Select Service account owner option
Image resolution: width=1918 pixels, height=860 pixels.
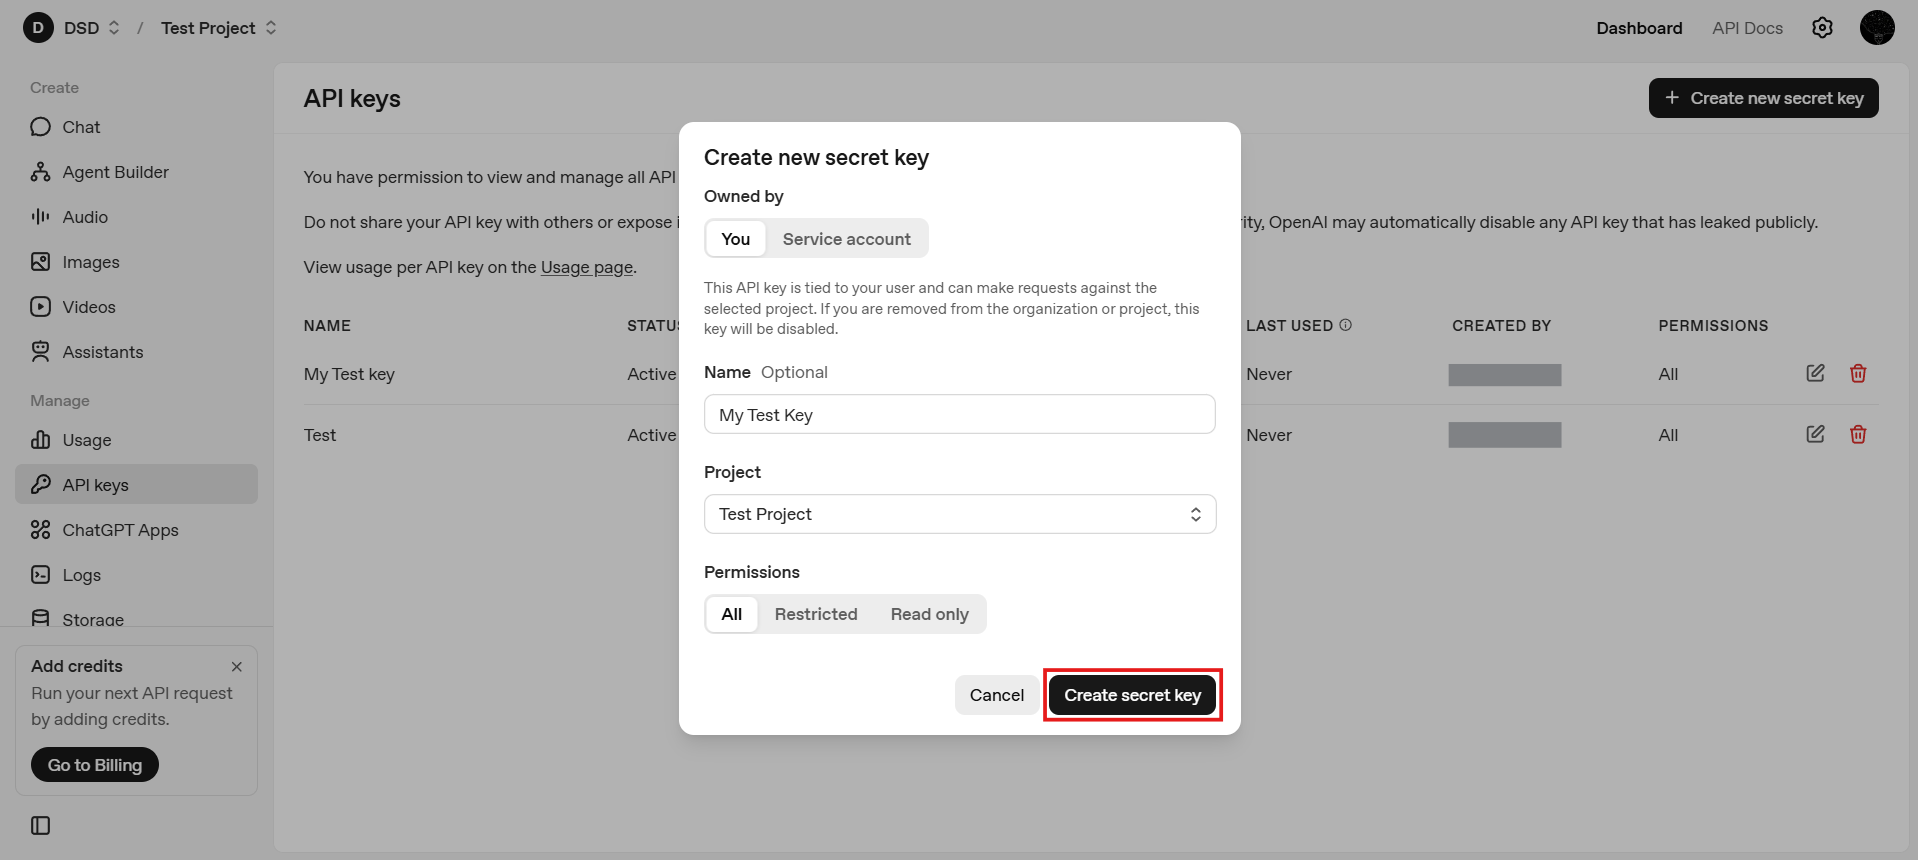(x=846, y=239)
